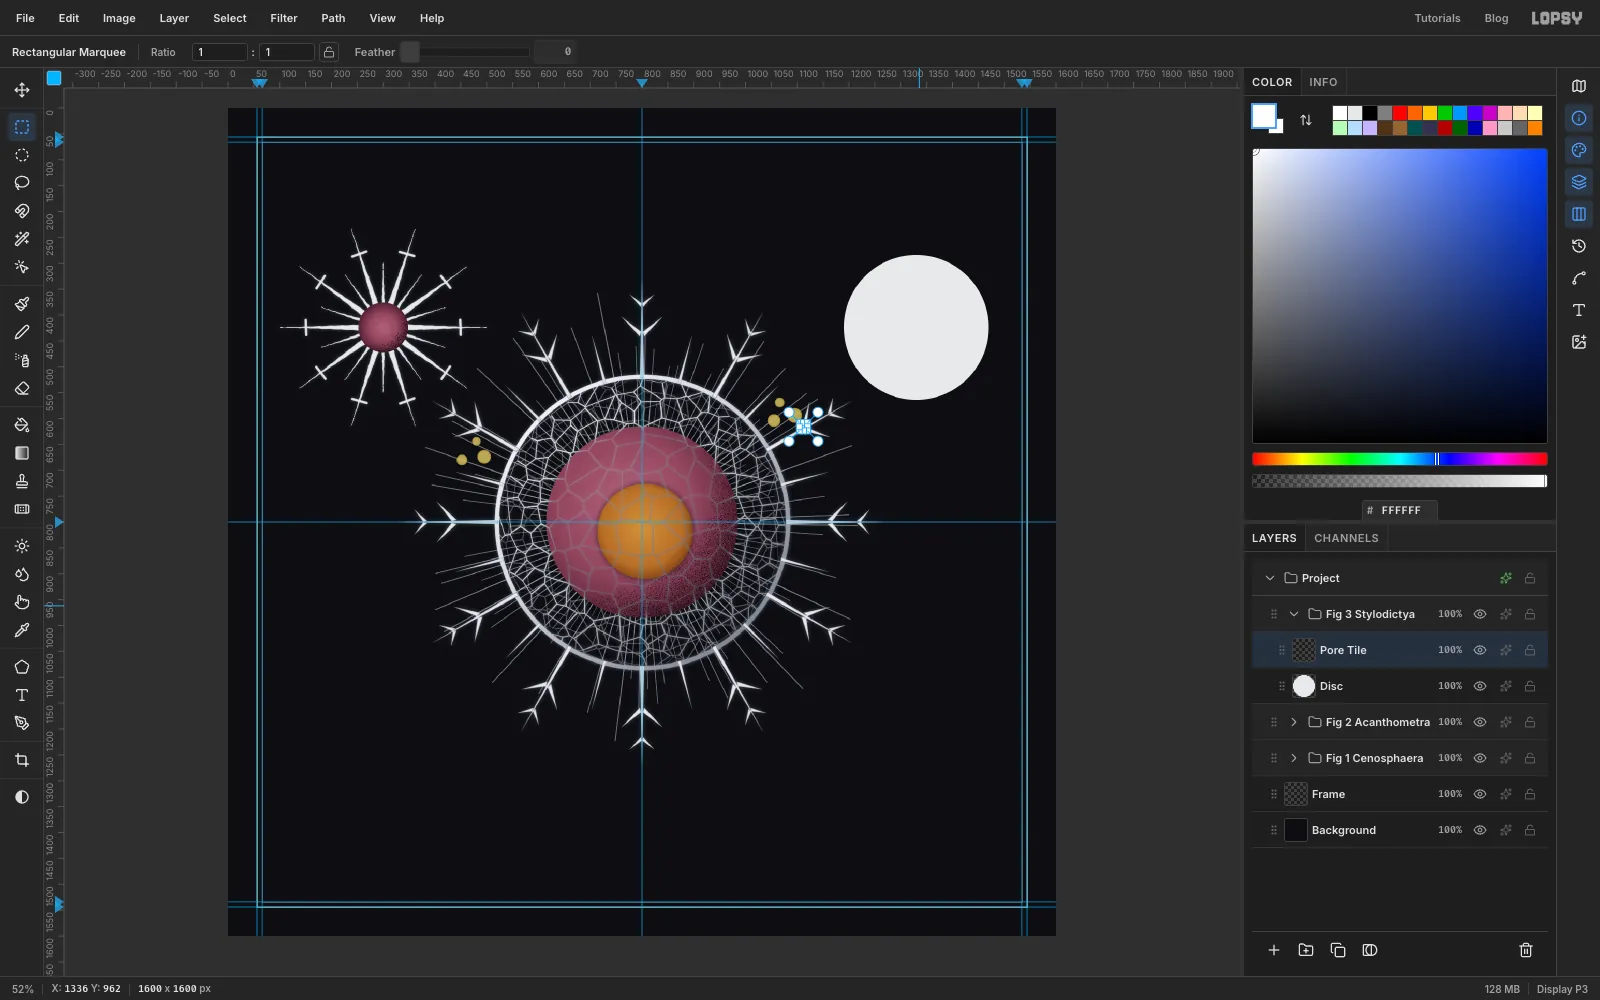Screen dimensions: 1600x1000
Task: Click the hex color input field
Action: (1400, 510)
